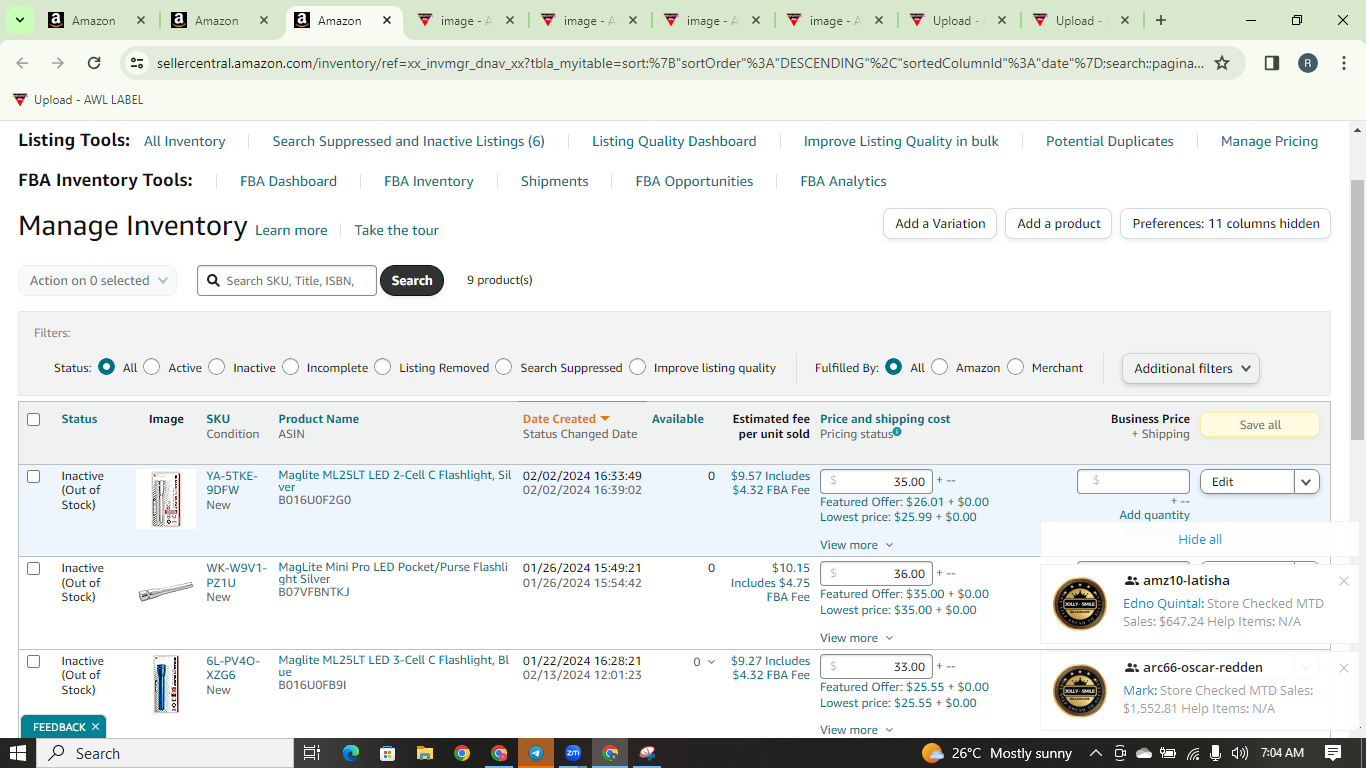The image size is (1366, 768).
Task: Open the Shipments tool
Action: 555,181
